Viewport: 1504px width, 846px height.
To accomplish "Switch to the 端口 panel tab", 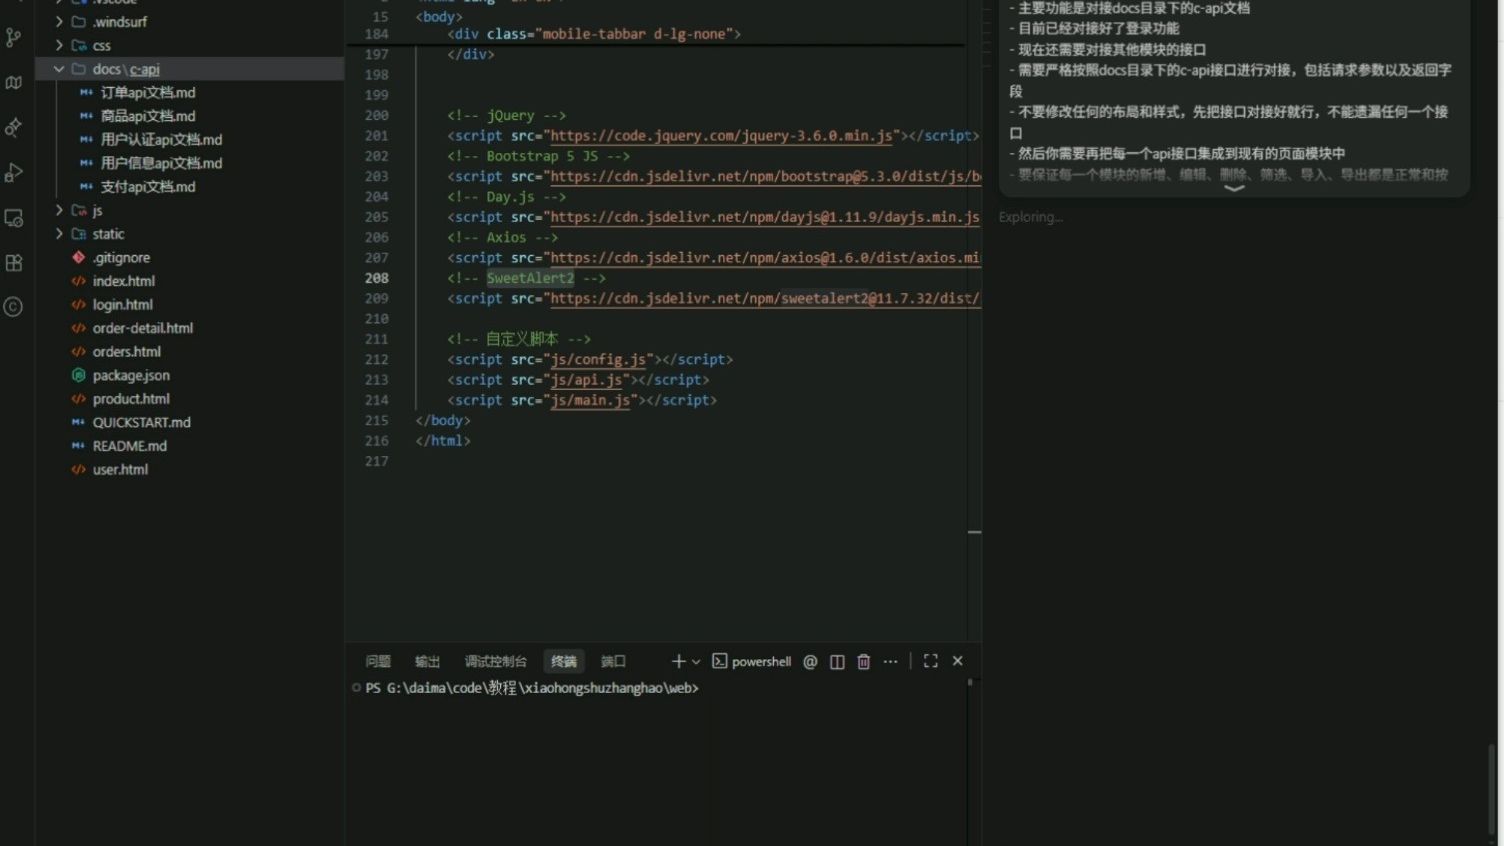I will 613,661.
